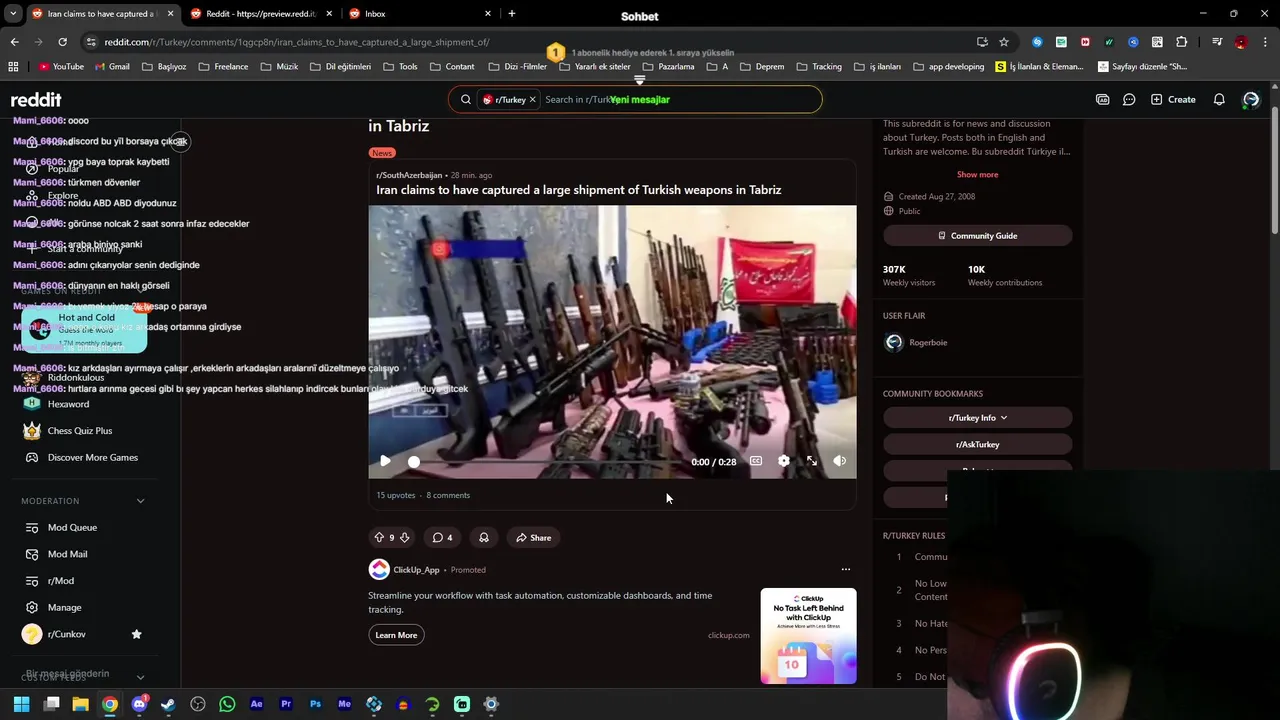The image size is (1280, 720).
Task: Open r/Cunkov community
Action: [x=66, y=635]
